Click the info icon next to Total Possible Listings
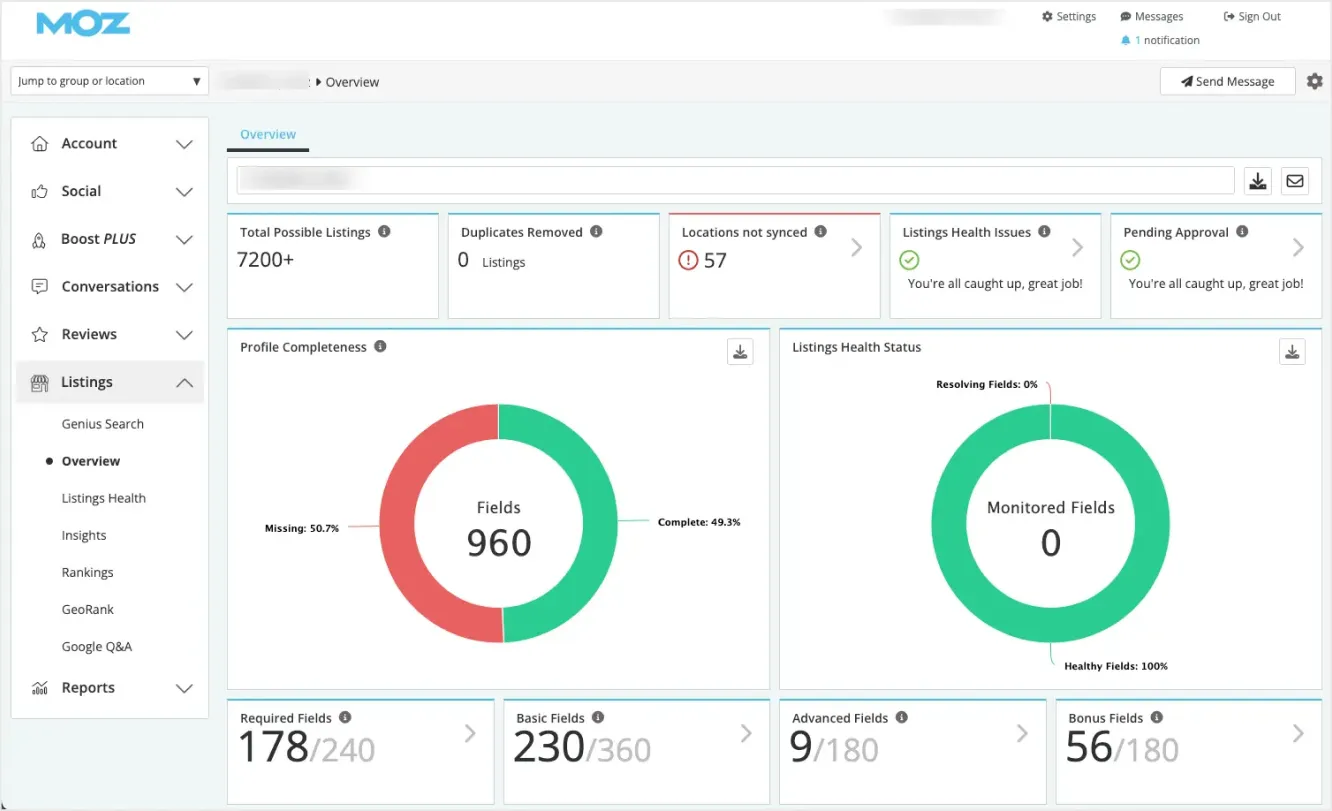The height and width of the screenshot is (811, 1332). click(x=383, y=231)
